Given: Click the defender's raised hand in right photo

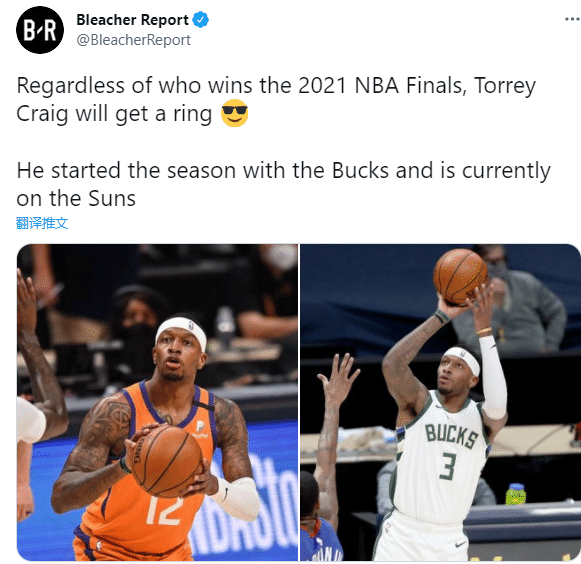Looking at the screenshot, I should [x=338, y=376].
